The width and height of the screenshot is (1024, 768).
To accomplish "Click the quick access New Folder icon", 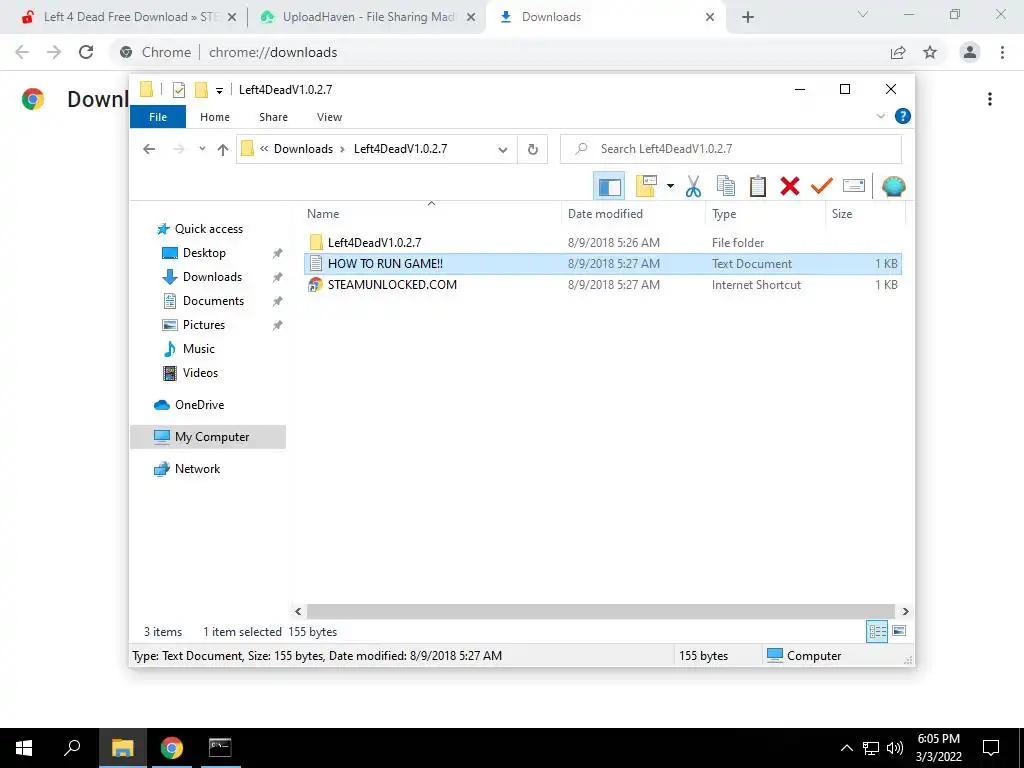I will coord(202,89).
